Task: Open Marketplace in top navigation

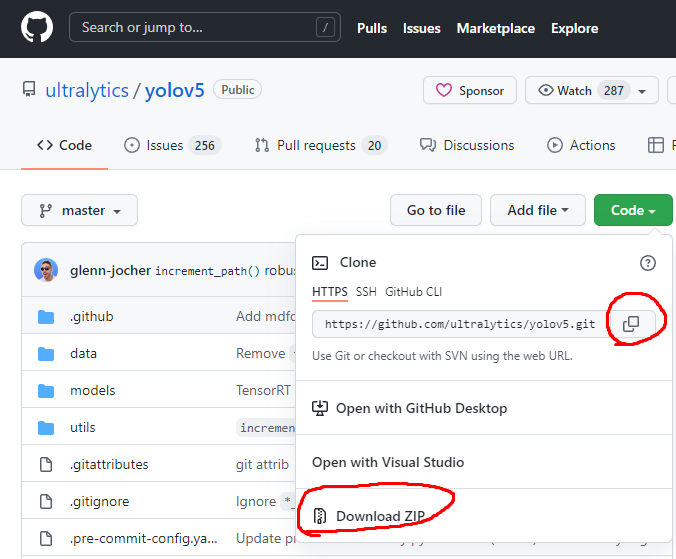Action: 496,28
